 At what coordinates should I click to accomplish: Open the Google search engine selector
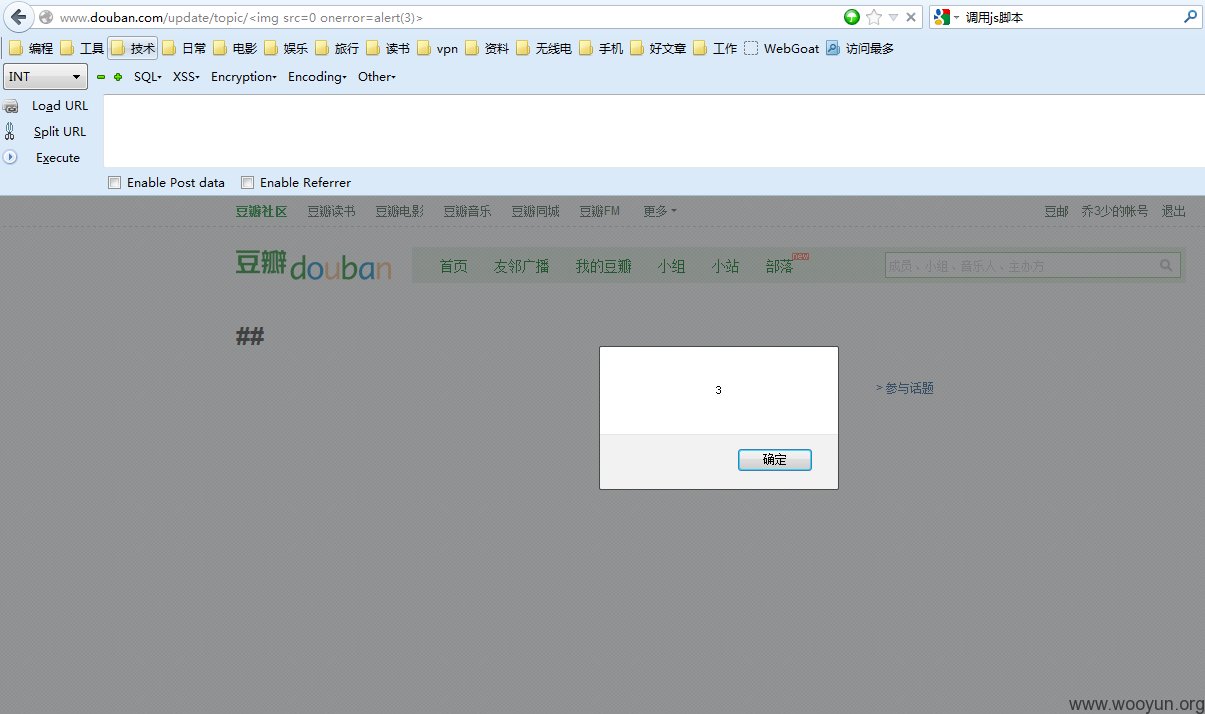(946, 17)
